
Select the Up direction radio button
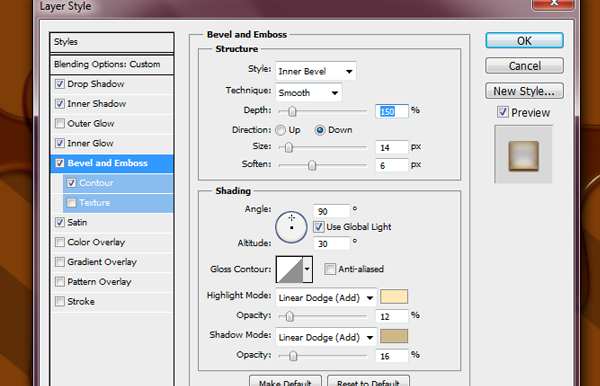click(x=280, y=130)
